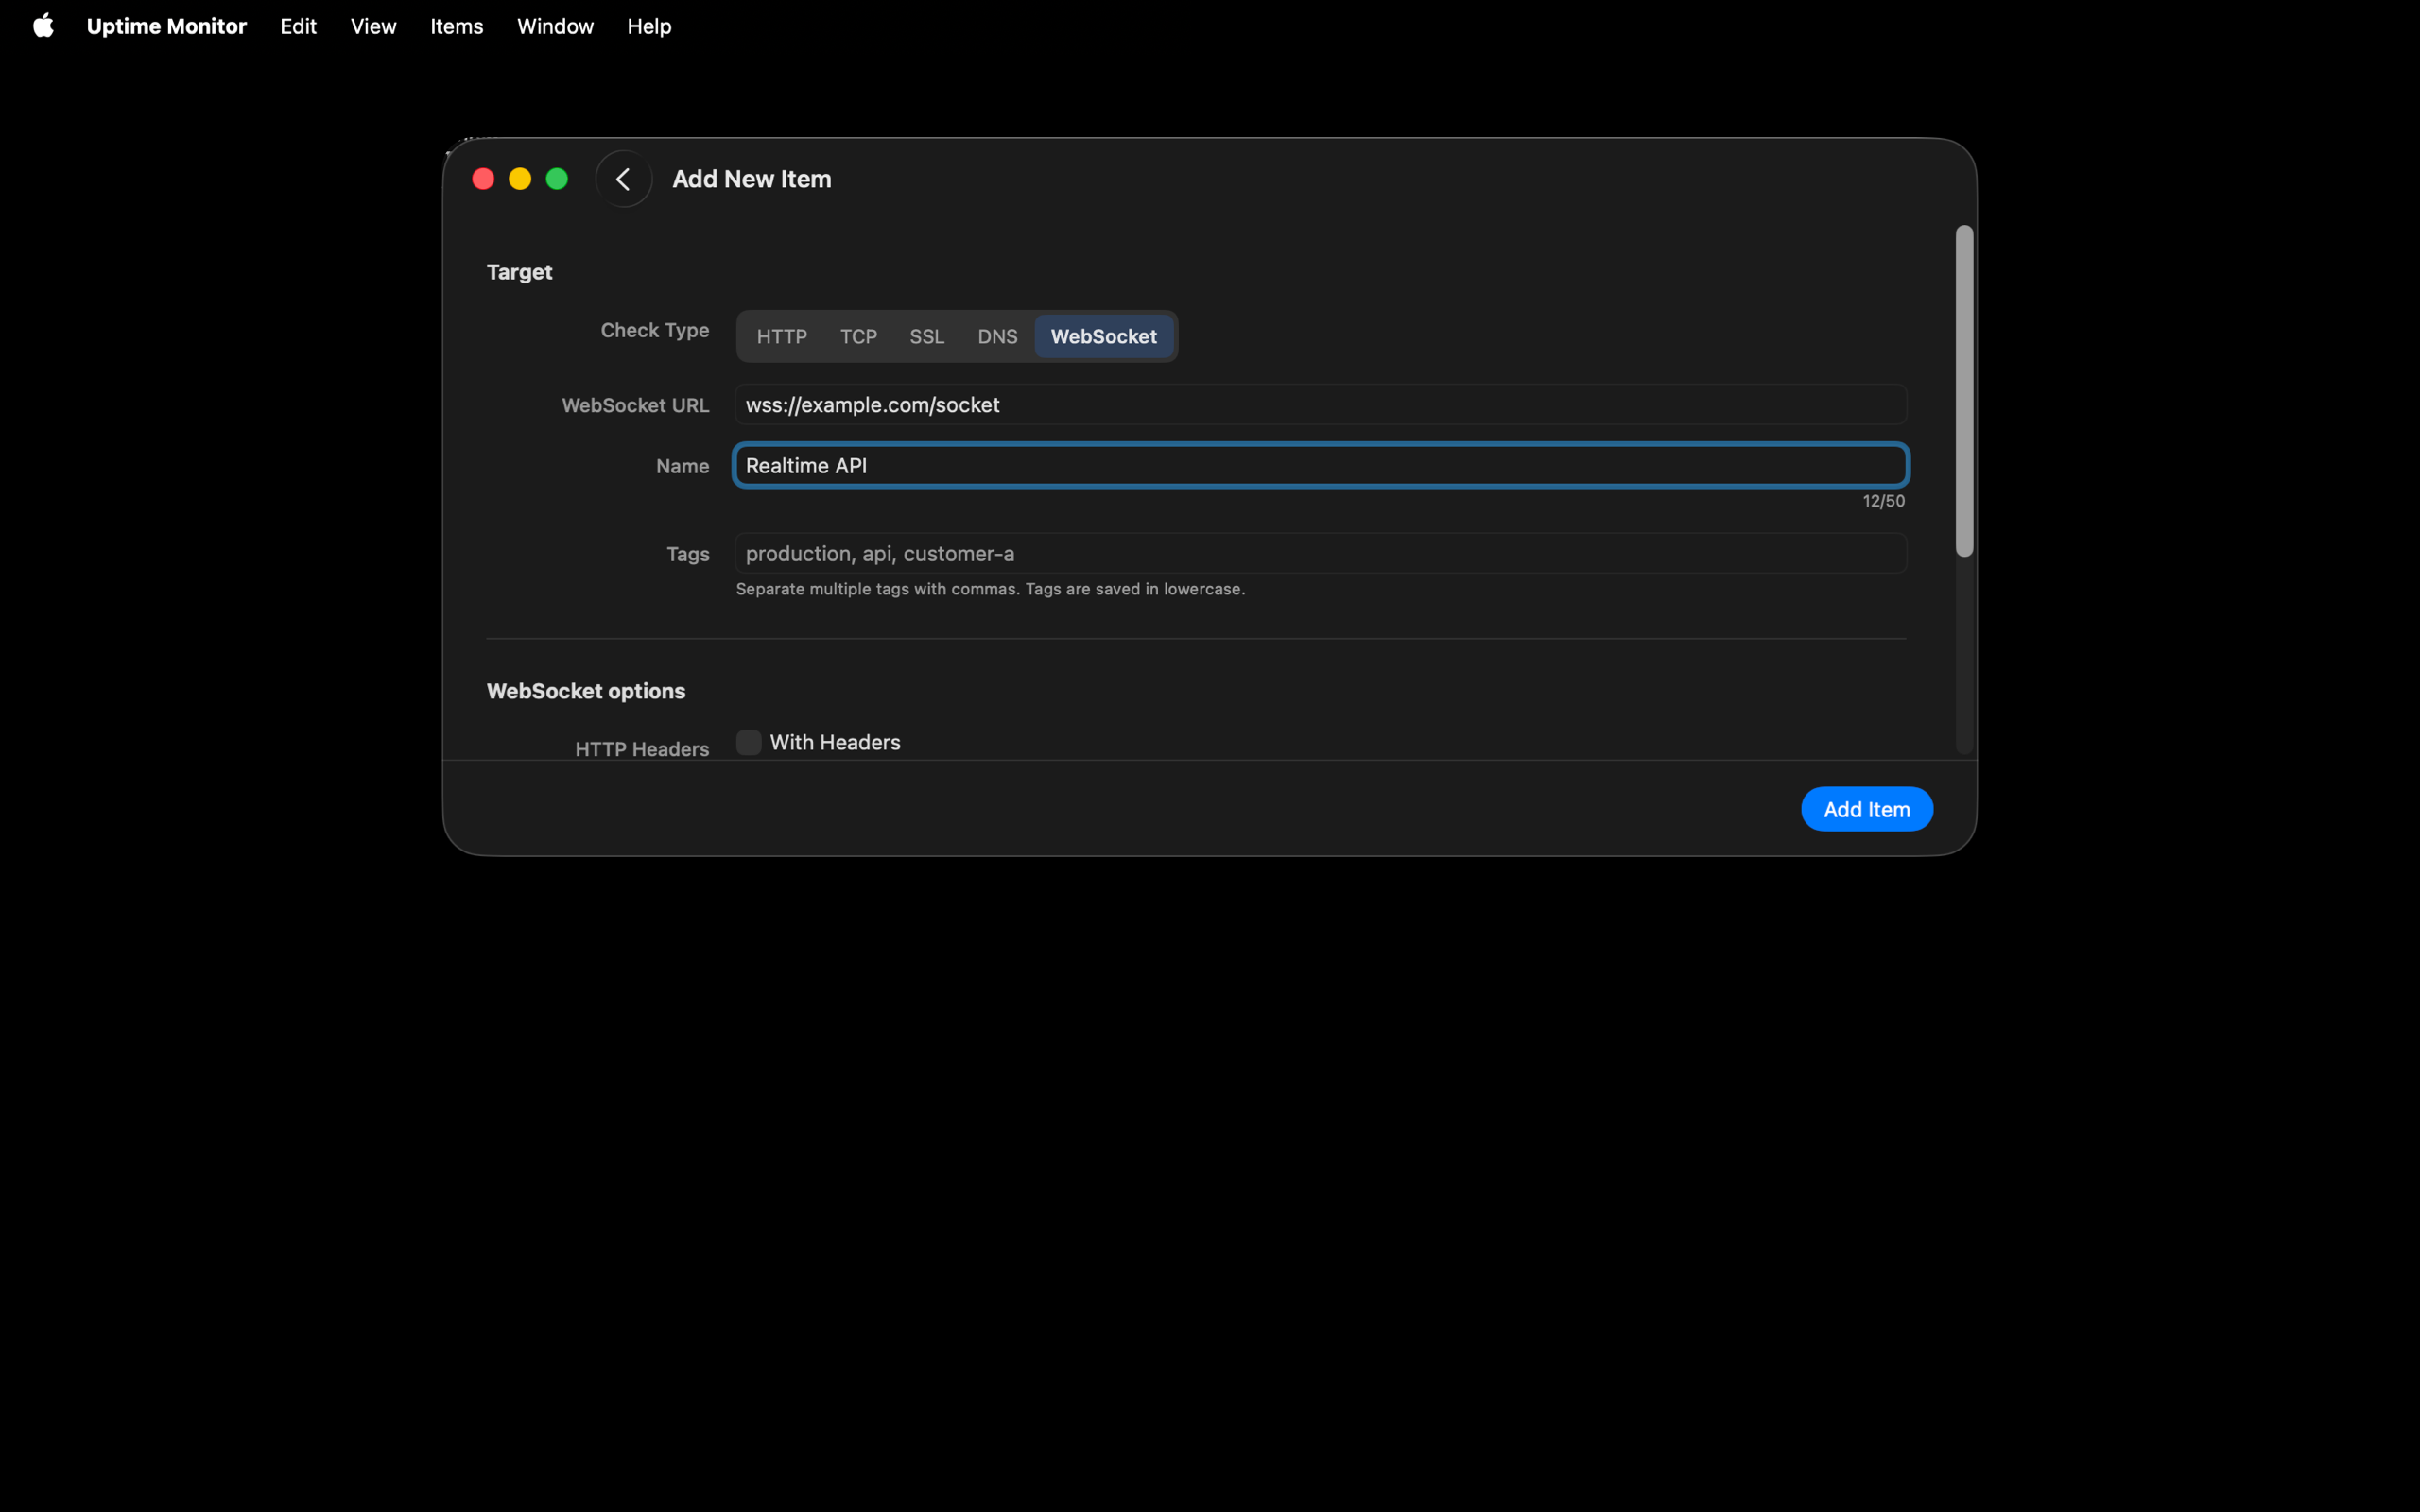Open the Help menu
2420x1512 pixels.
(649, 26)
